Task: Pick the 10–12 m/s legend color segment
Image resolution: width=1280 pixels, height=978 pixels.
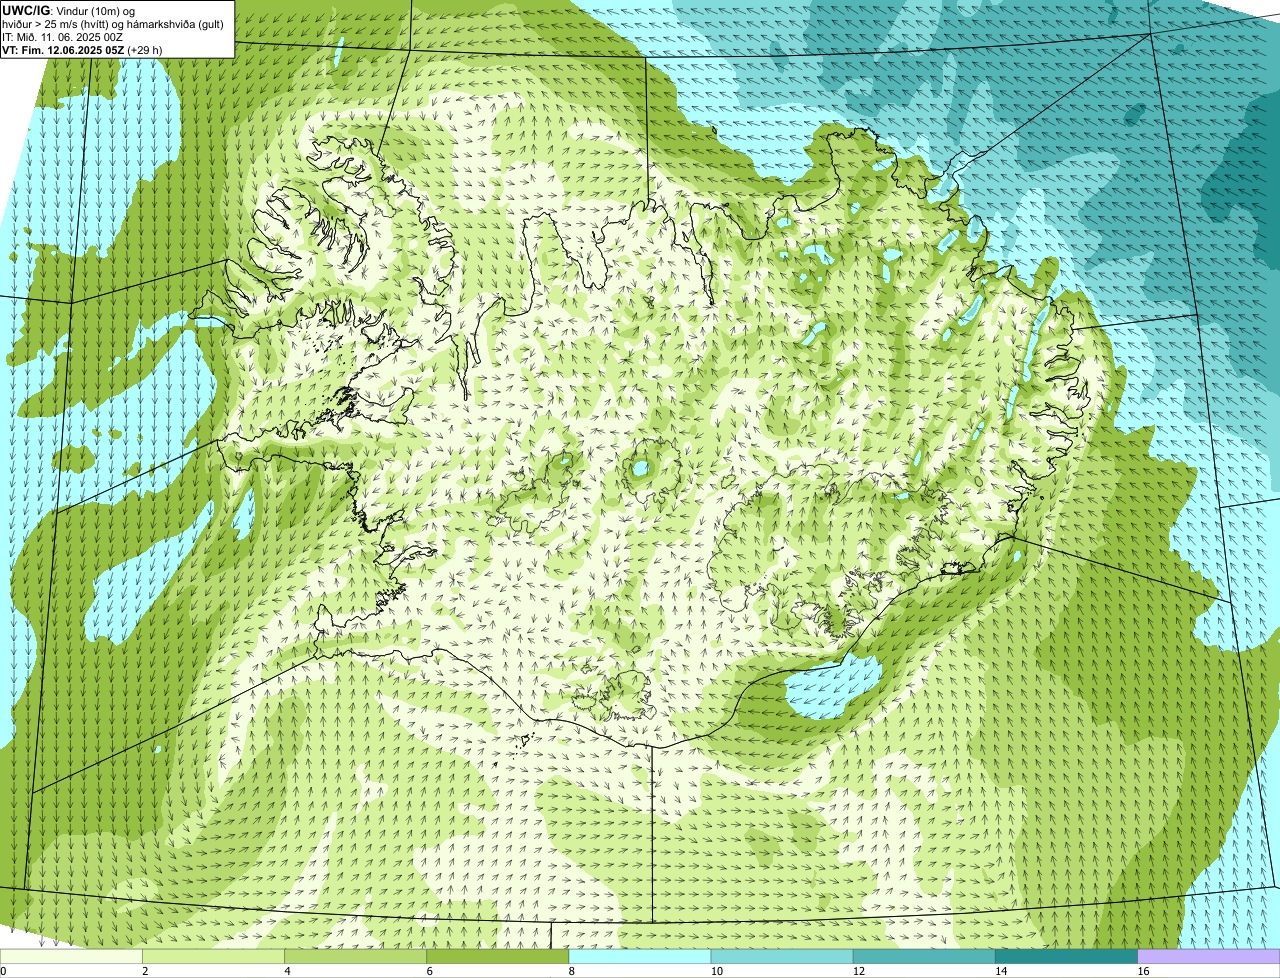Action: [782, 957]
